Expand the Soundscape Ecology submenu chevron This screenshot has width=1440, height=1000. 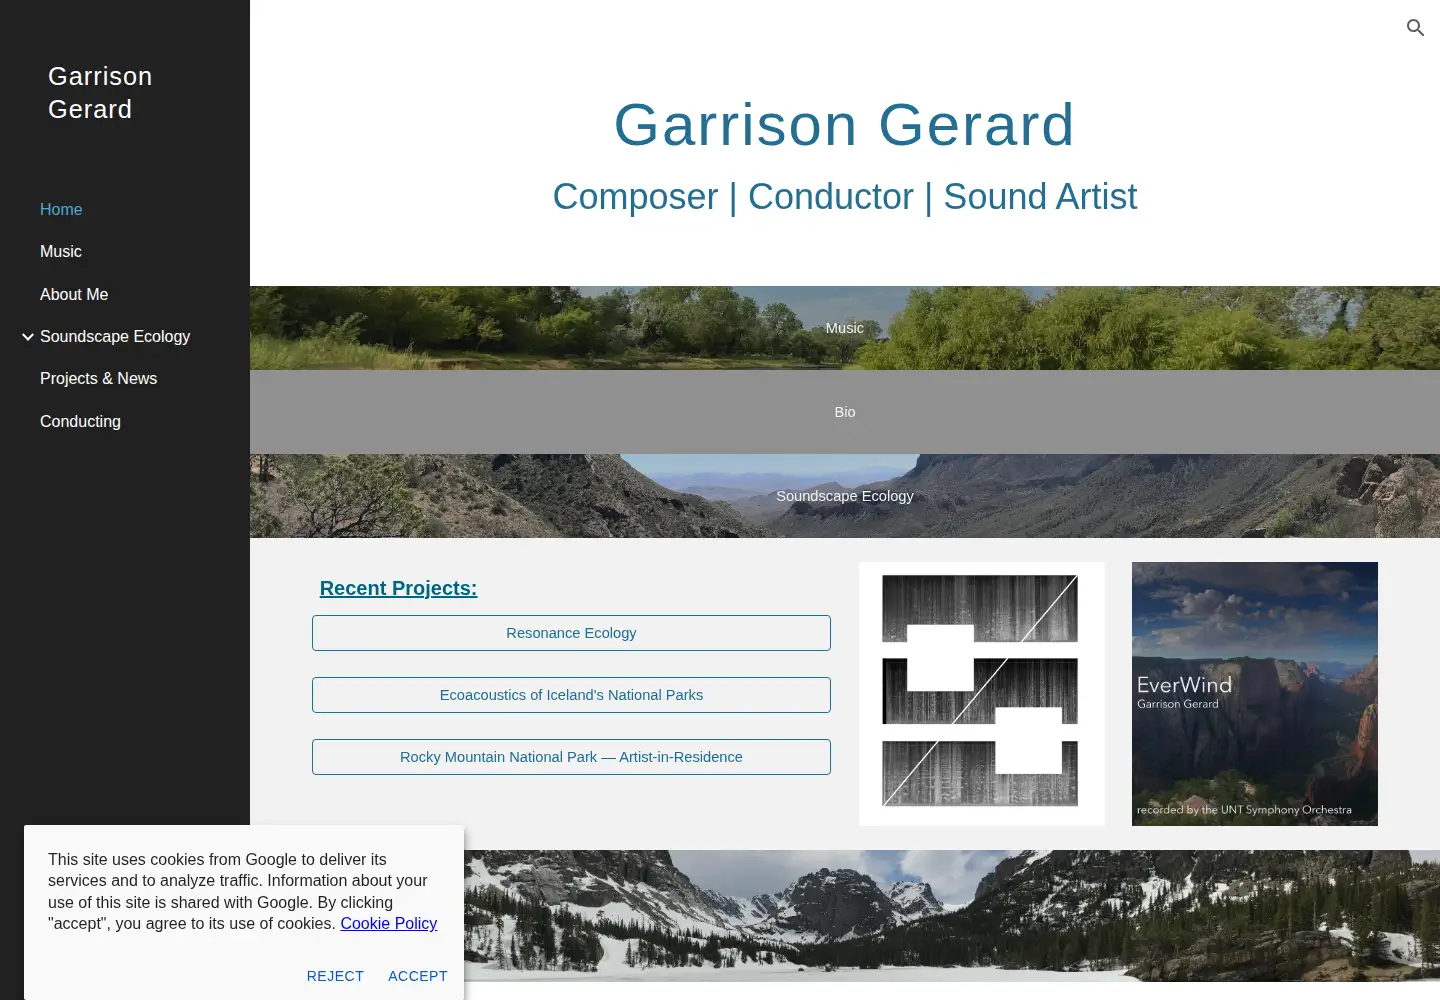(x=28, y=337)
